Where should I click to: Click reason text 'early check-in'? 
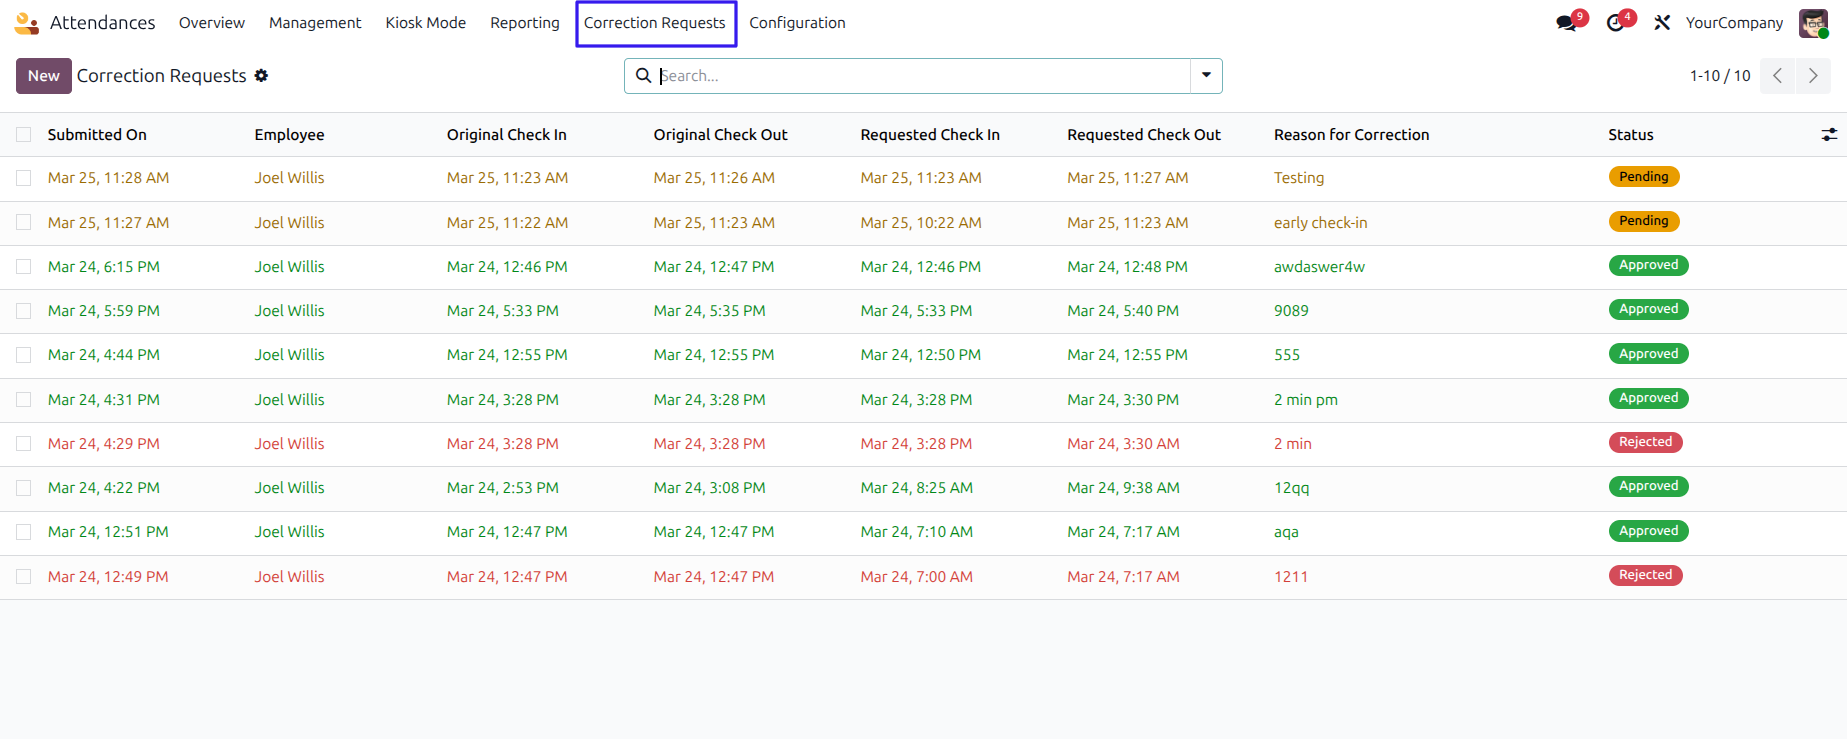coord(1320,223)
